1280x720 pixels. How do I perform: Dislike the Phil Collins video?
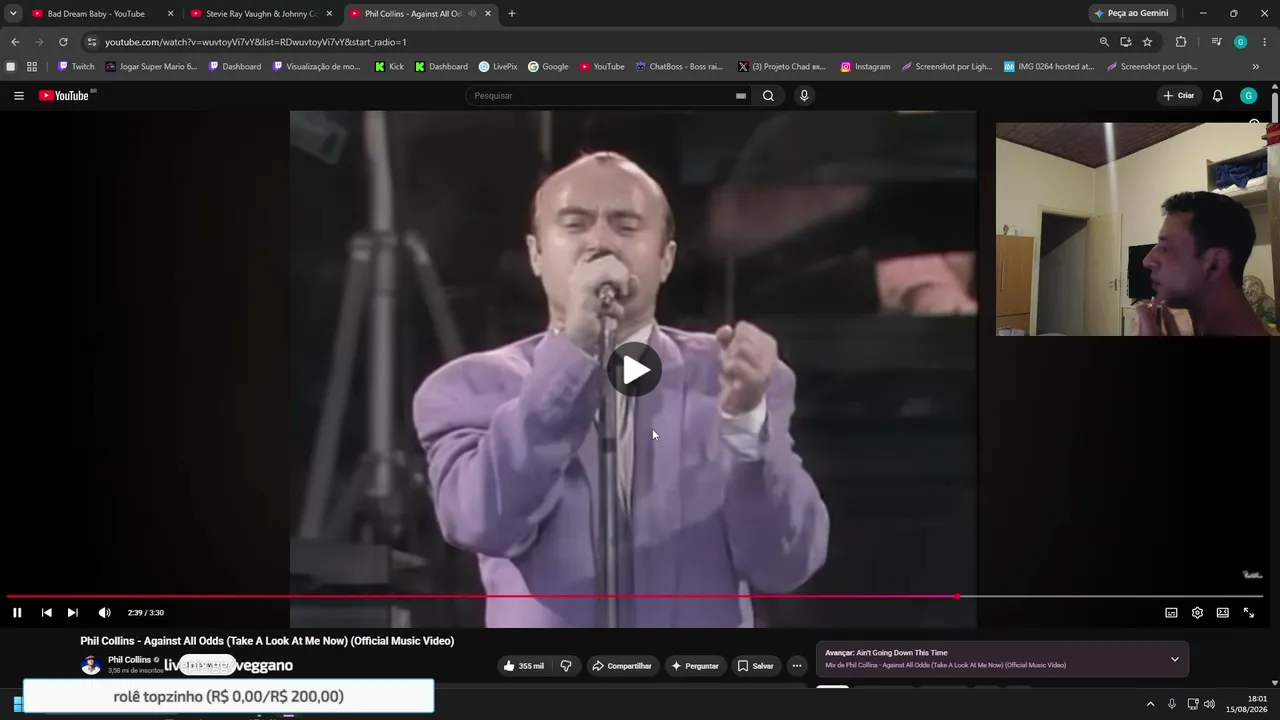tap(566, 666)
